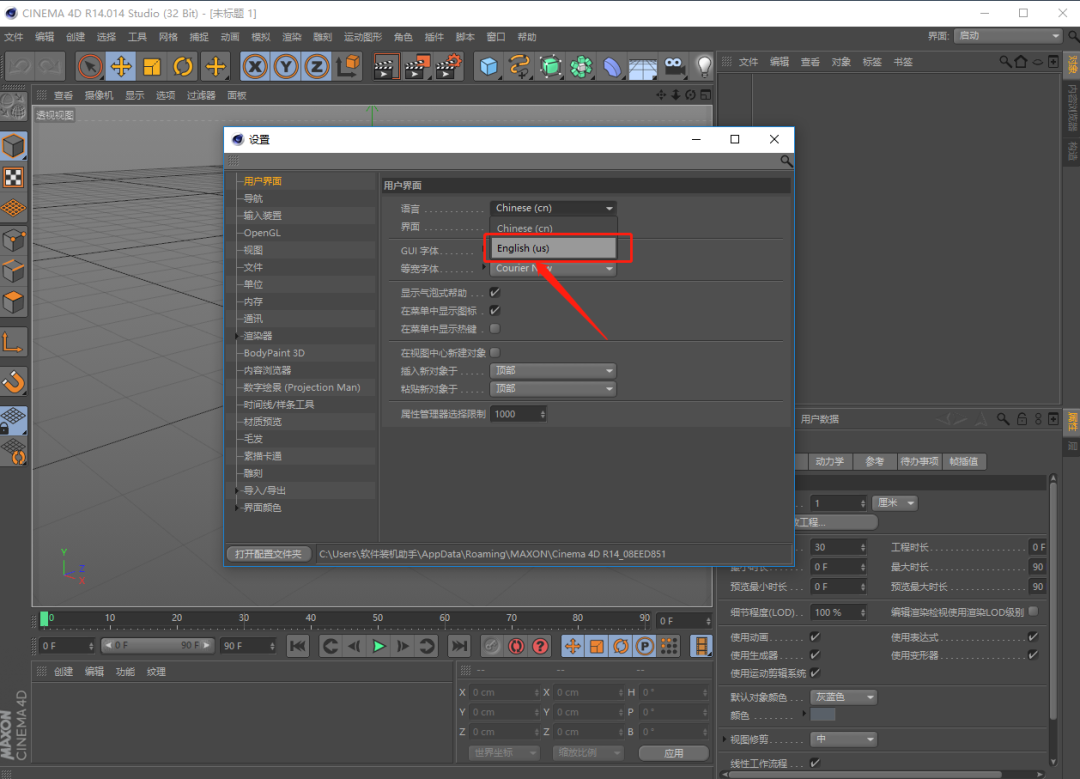The width and height of the screenshot is (1080, 779).
Task: Toggle Z axis lock
Action: pyautogui.click(x=317, y=67)
